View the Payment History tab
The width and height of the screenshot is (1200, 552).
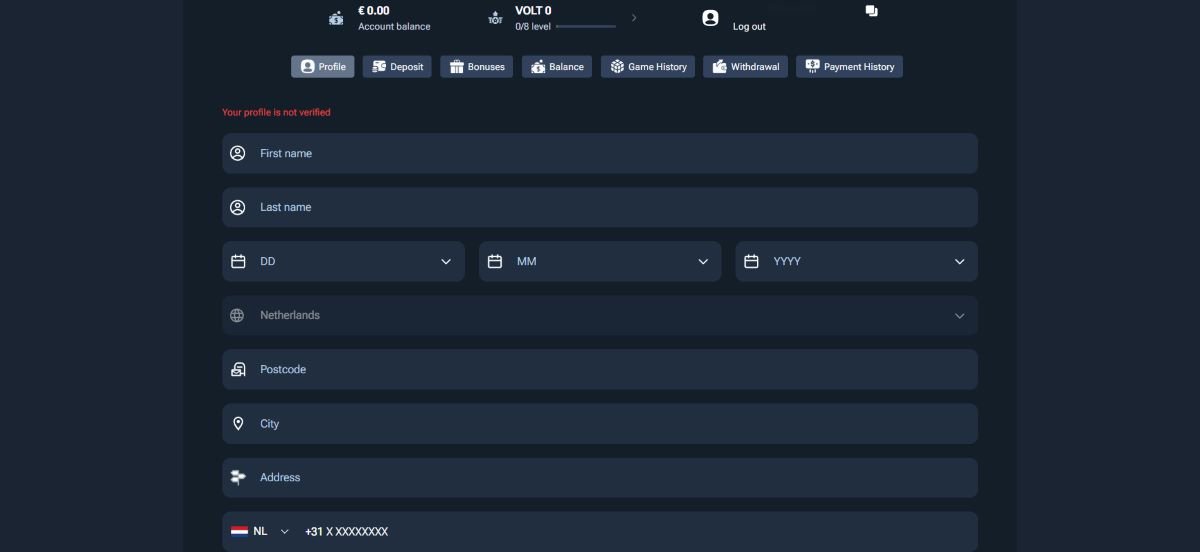click(850, 67)
